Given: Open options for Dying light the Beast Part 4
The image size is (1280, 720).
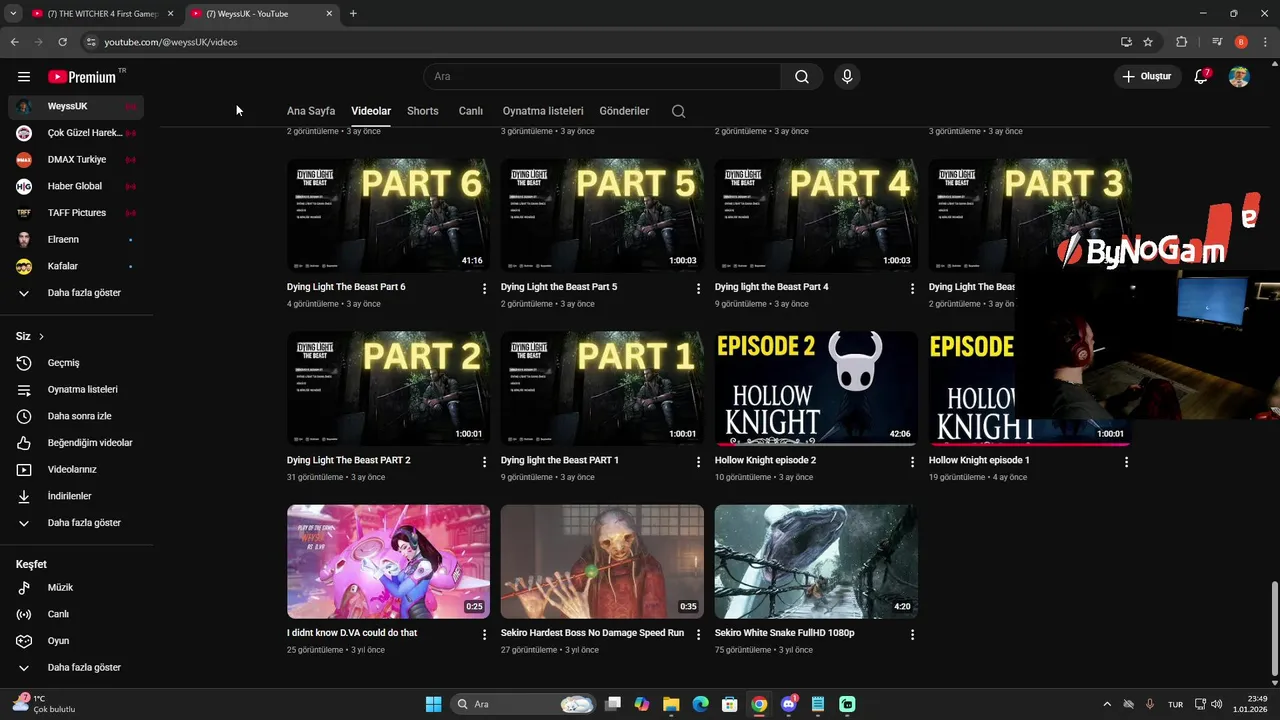Looking at the screenshot, I should (x=913, y=288).
